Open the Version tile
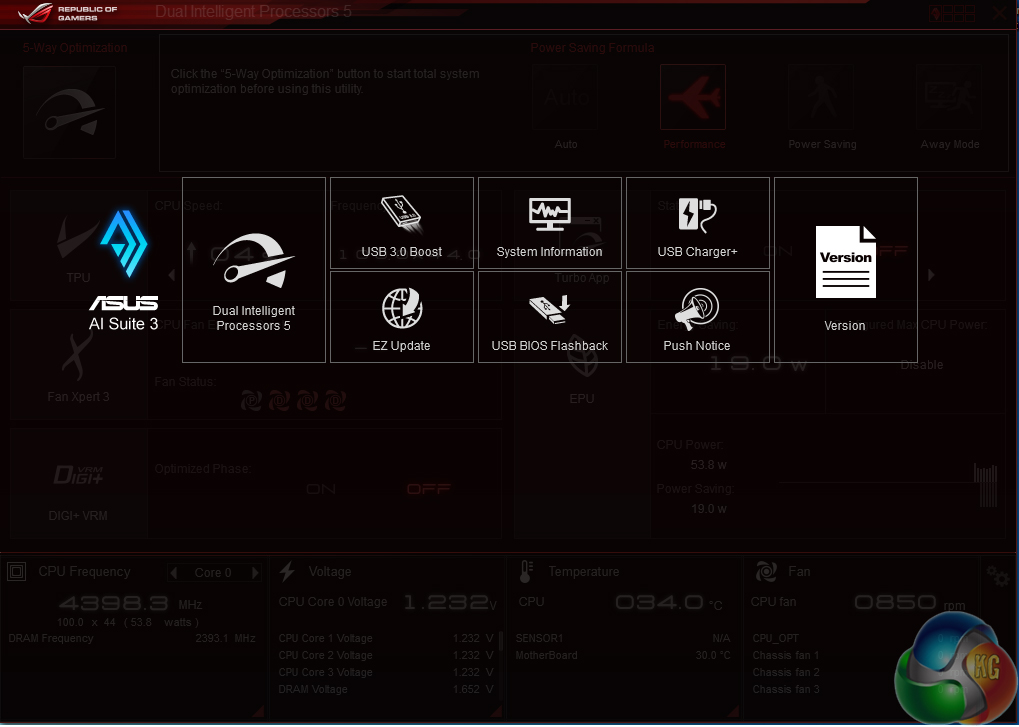The height and width of the screenshot is (727, 1019). [x=845, y=270]
